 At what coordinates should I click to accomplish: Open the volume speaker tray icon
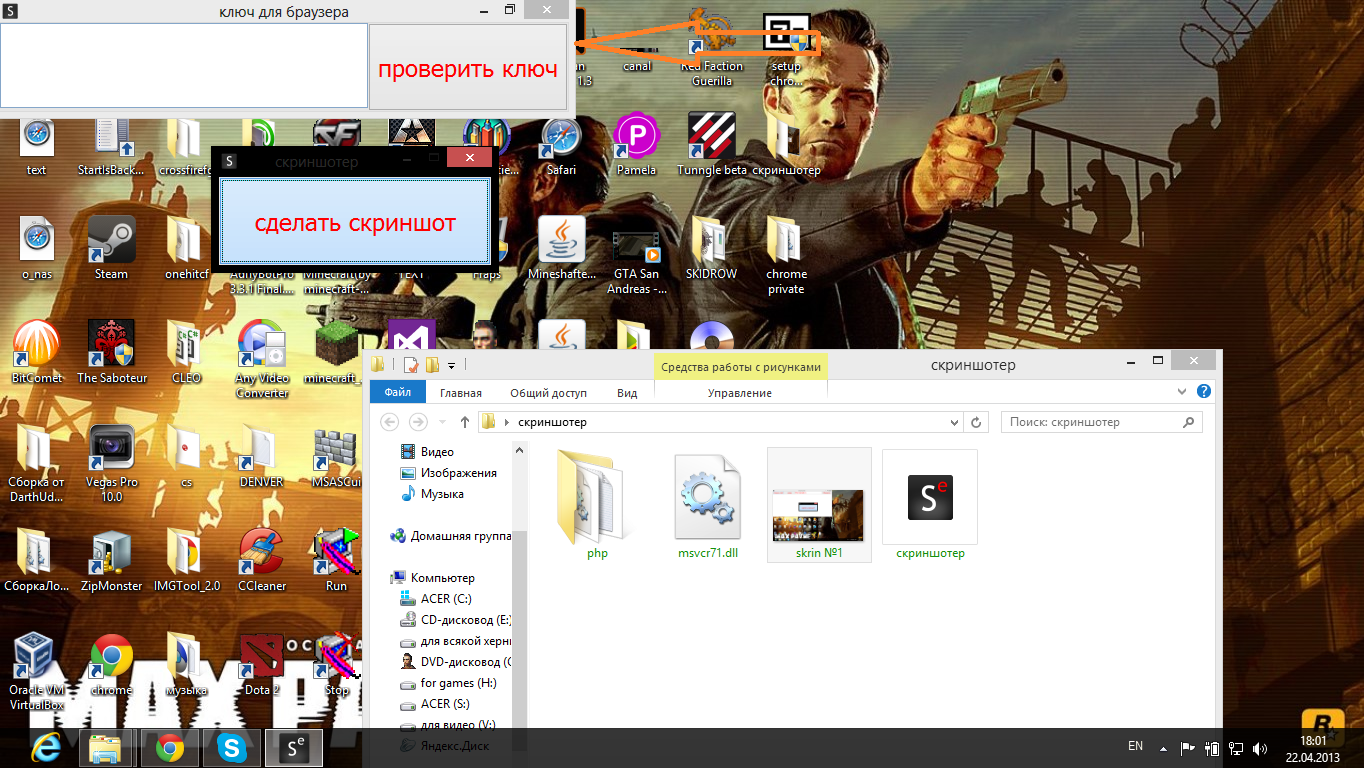(x=1260, y=747)
